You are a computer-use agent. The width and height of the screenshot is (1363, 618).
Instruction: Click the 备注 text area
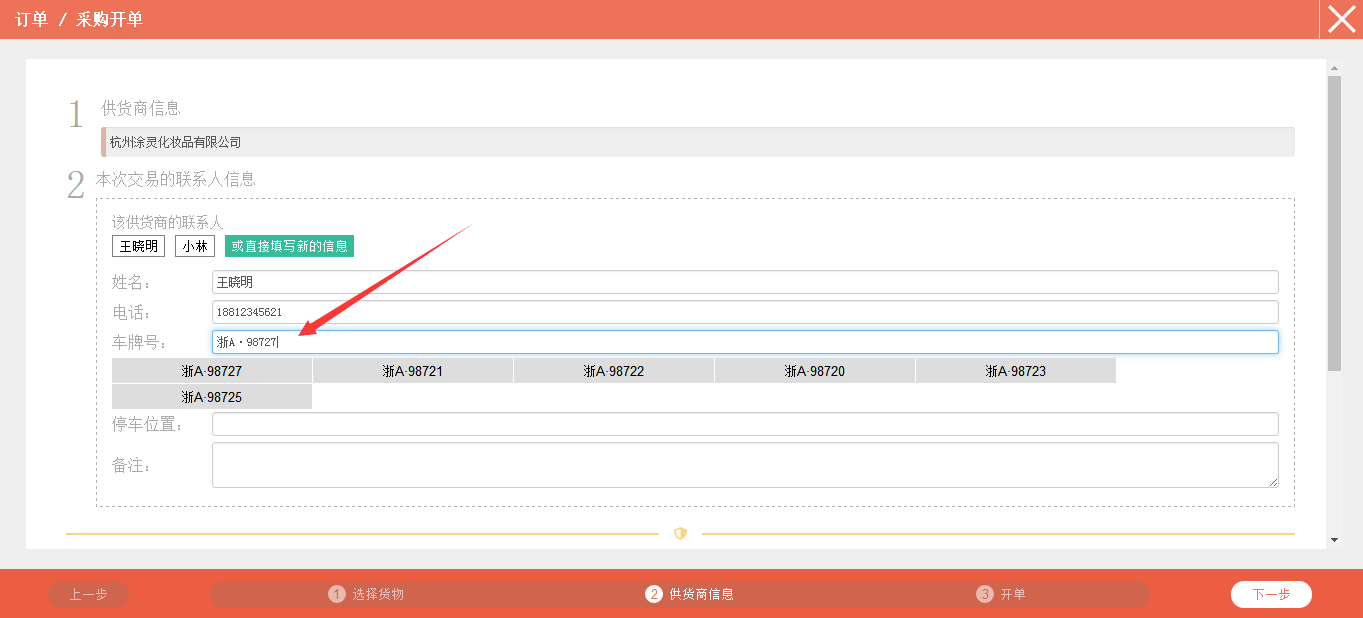(x=744, y=465)
